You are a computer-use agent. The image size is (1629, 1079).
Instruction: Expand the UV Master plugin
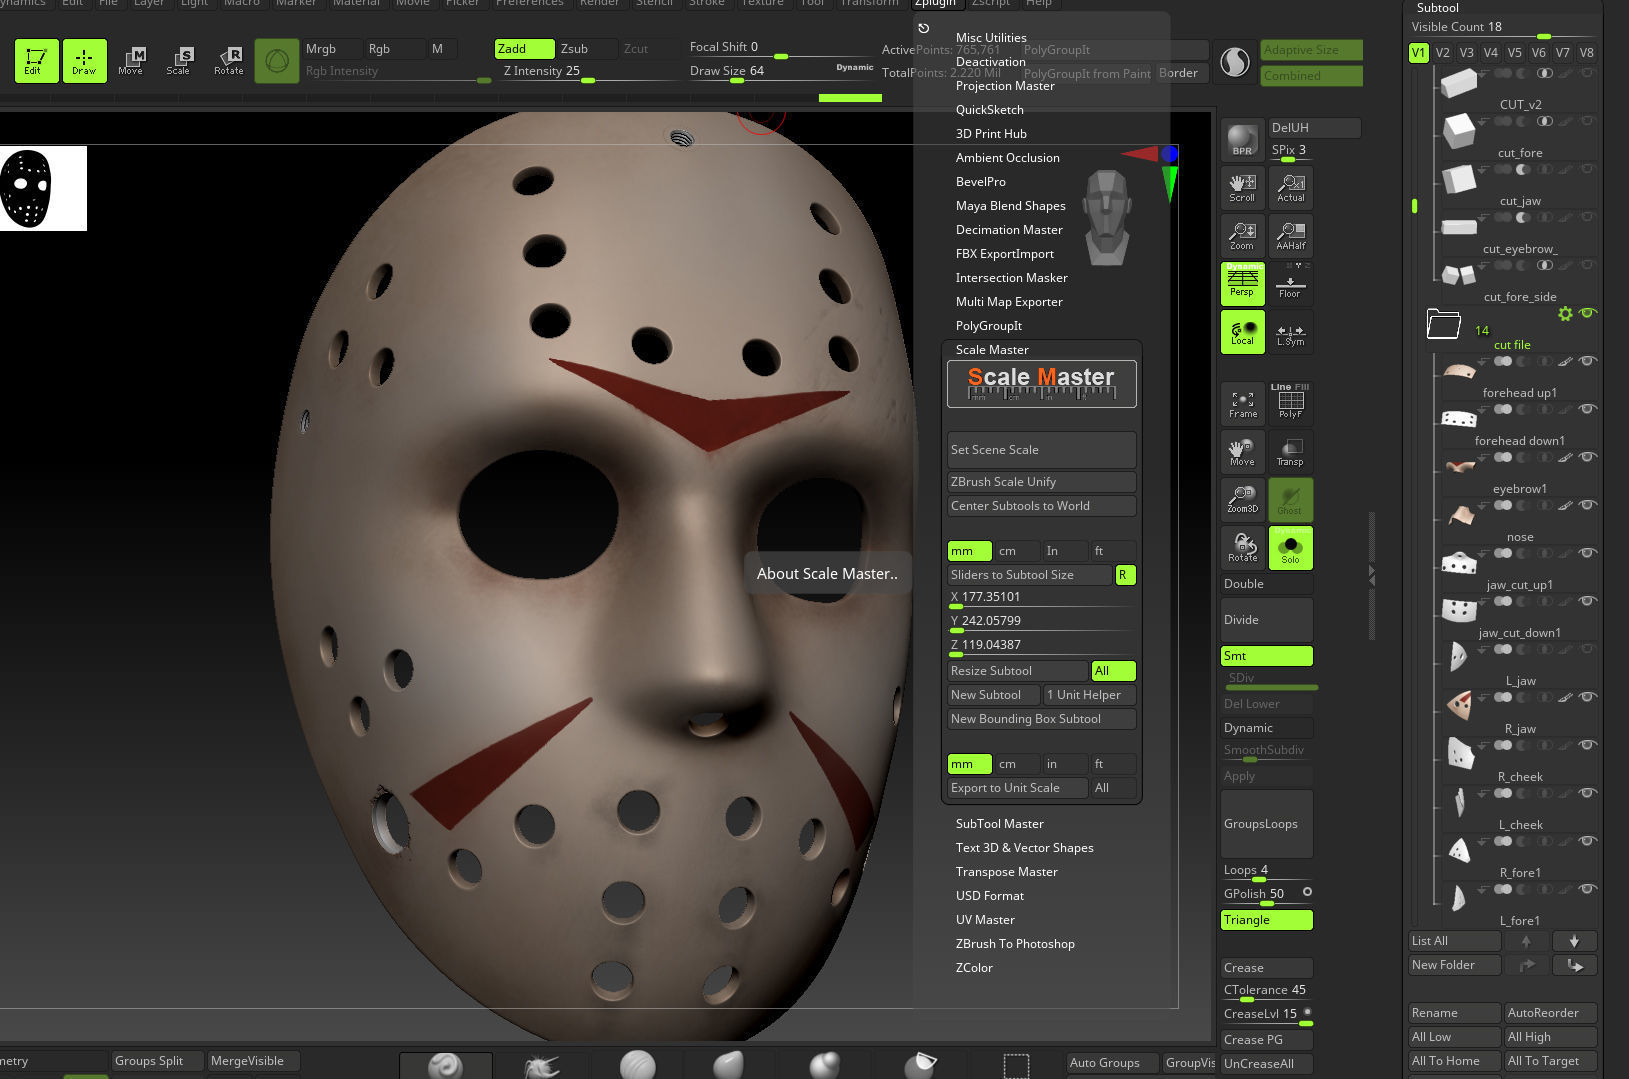click(x=985, y=920)
